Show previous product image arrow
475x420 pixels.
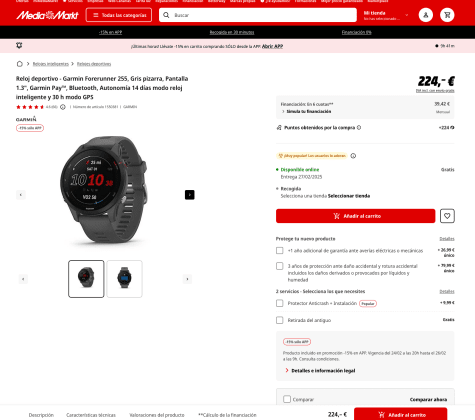21,195
